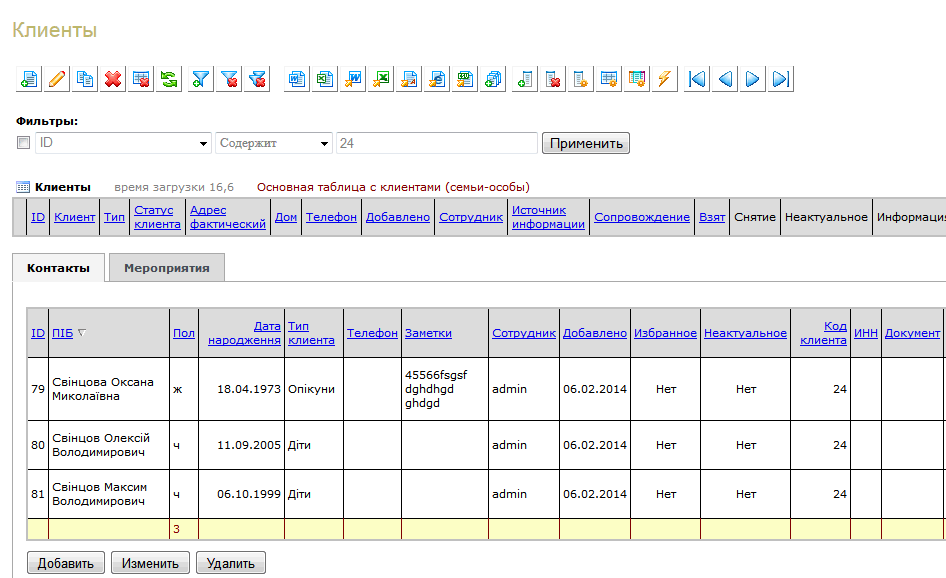Enable the filter checkbox beside ID

tap(23, 143)
